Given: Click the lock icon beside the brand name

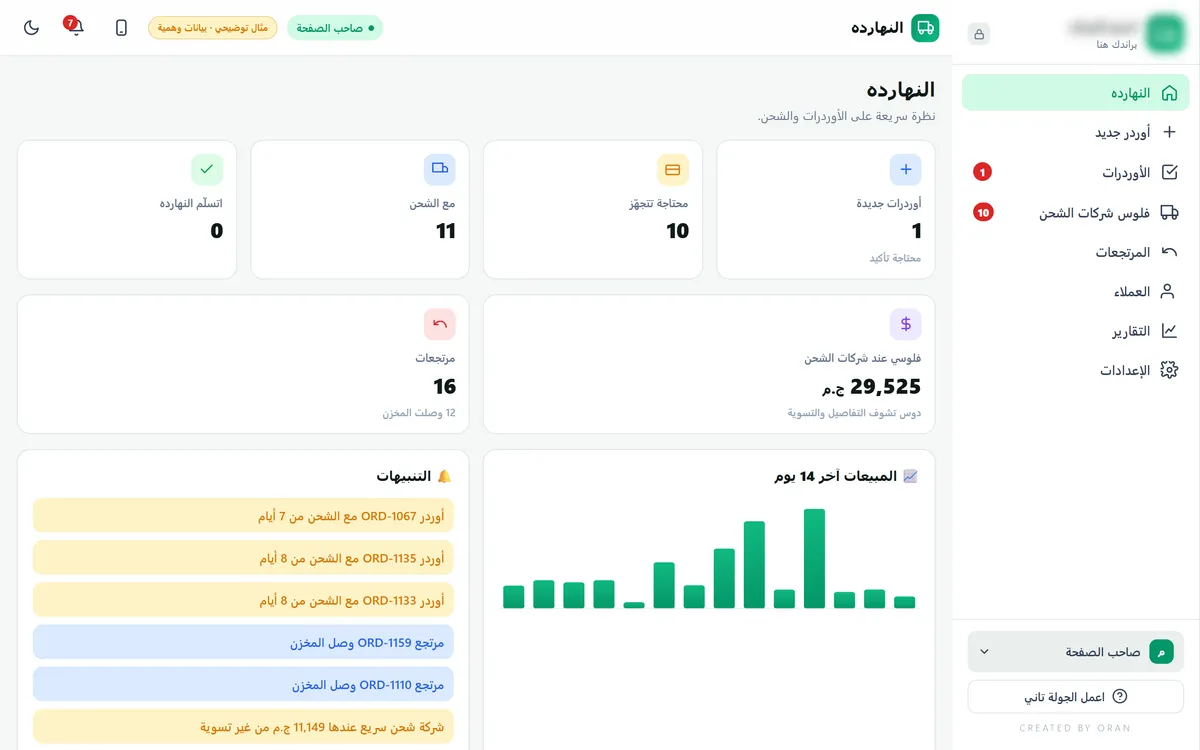Looking at the screenshot, I should [979, 34].
